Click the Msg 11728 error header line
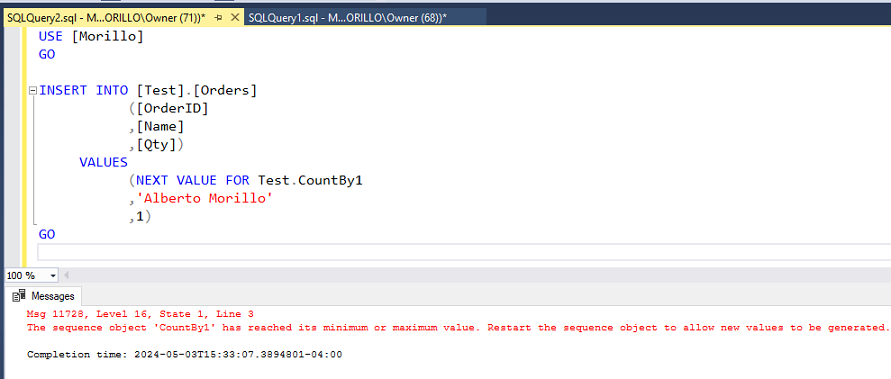The height and width of the screenshot is (379, 891). tap(140, 314)
